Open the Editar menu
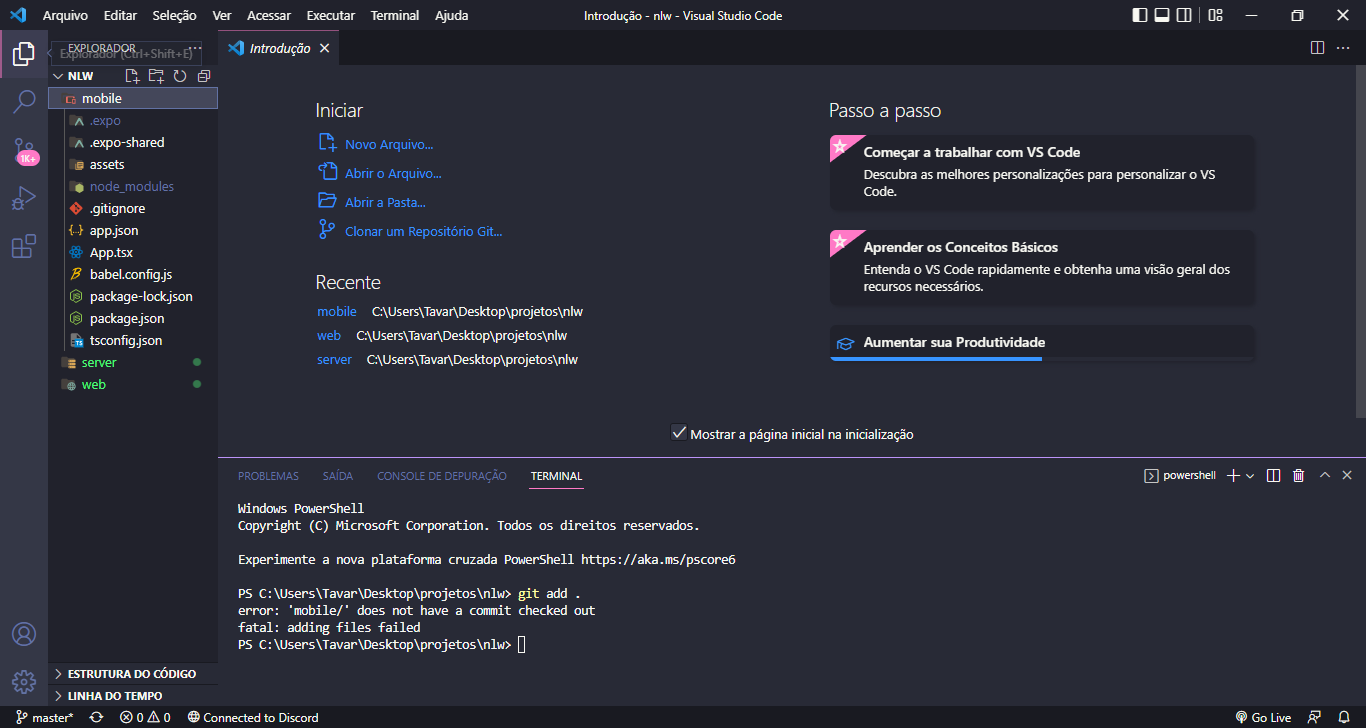 tap(120, 15)
